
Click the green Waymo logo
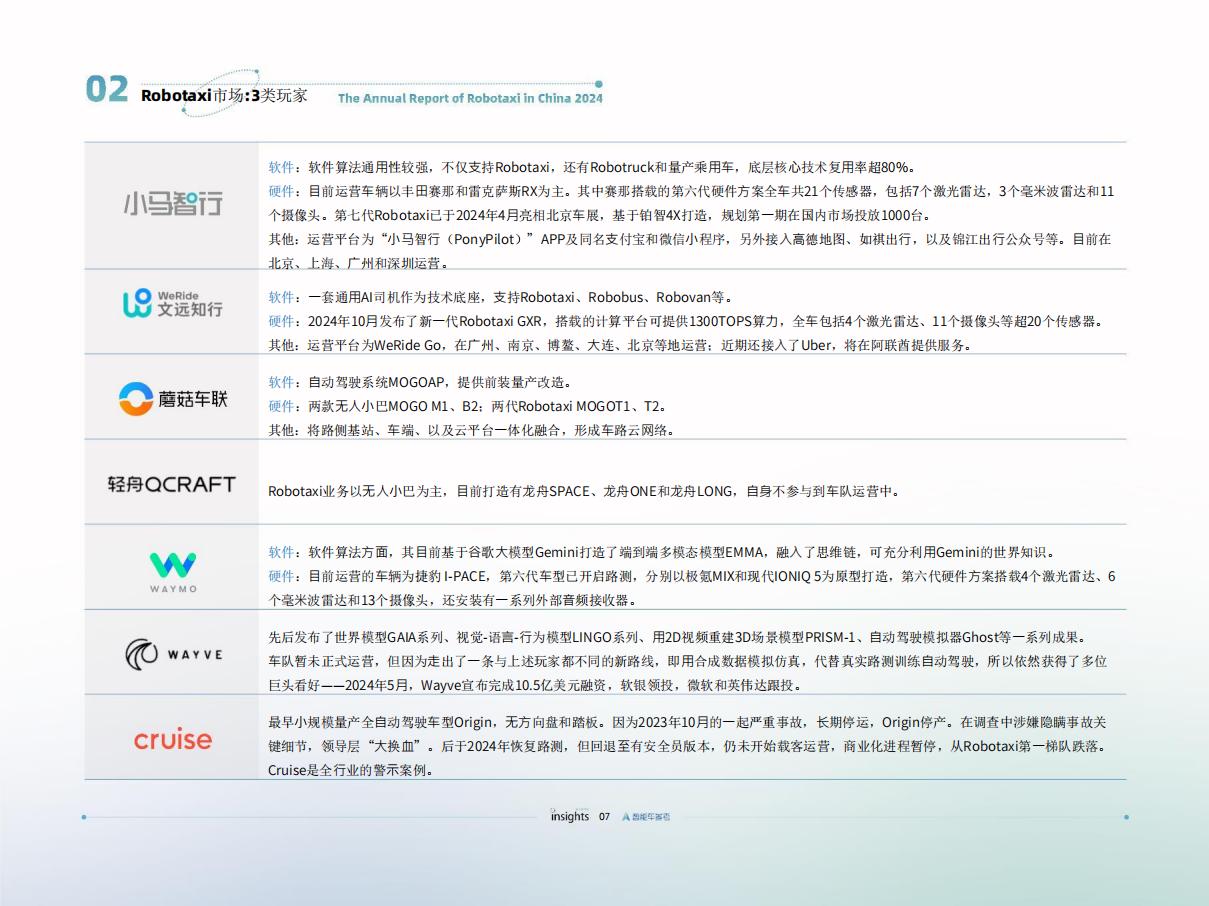173,572
